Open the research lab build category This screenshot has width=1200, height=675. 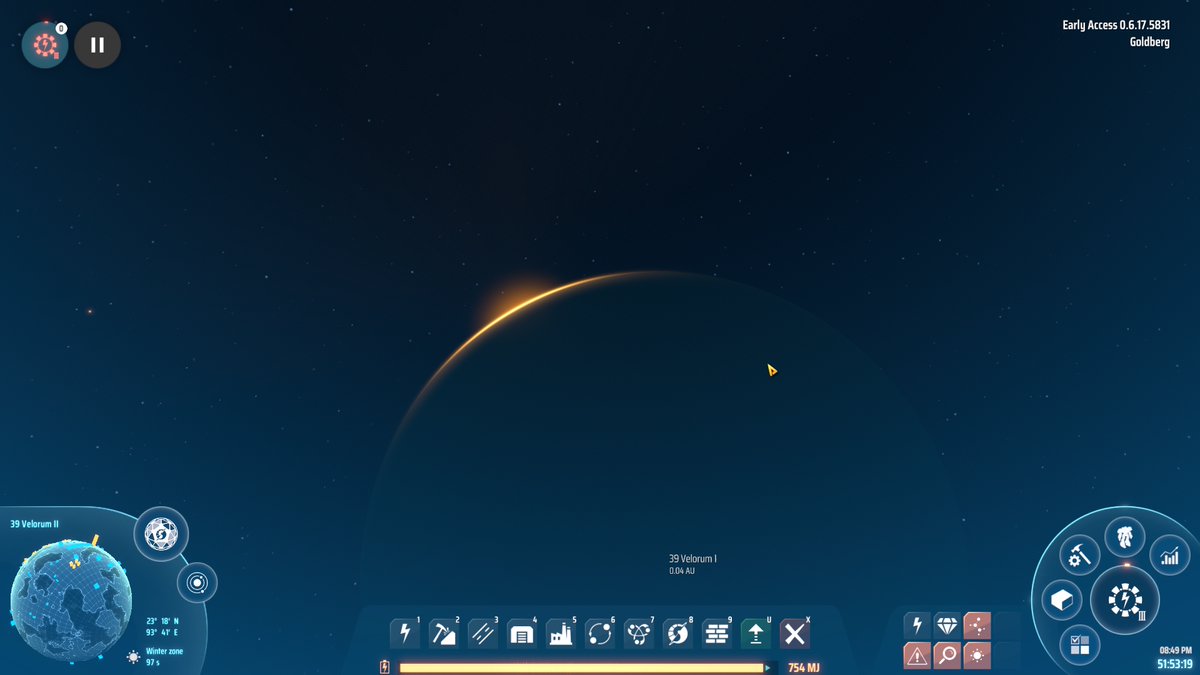coord(638,633)
